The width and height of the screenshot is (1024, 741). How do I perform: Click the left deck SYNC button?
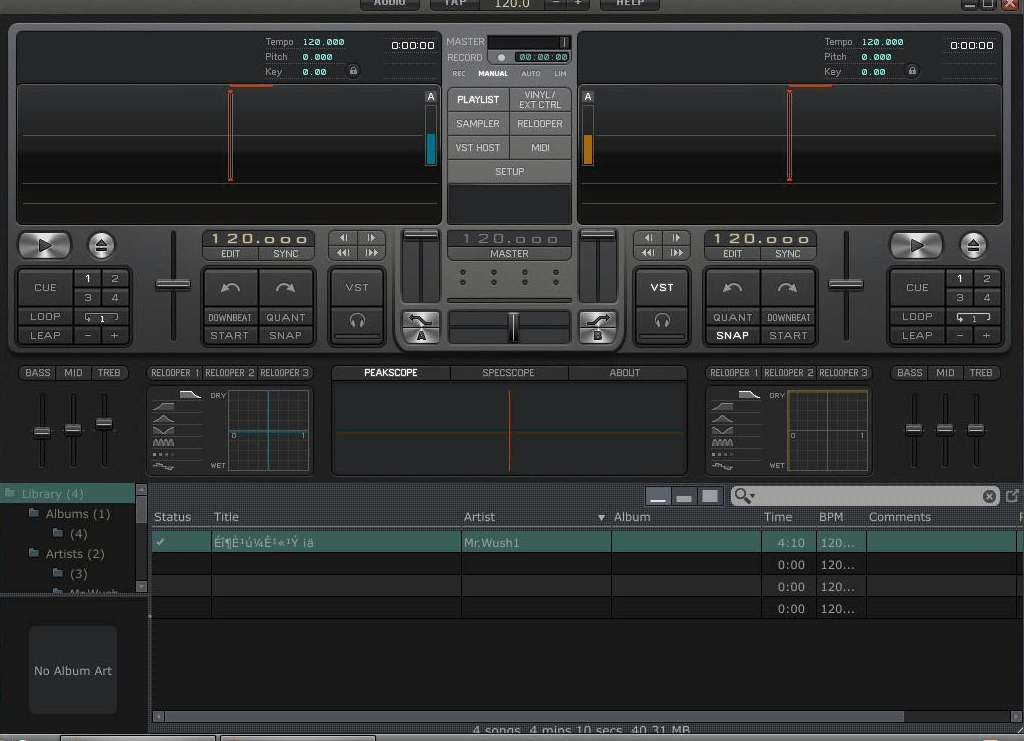(x=286, y=254)
